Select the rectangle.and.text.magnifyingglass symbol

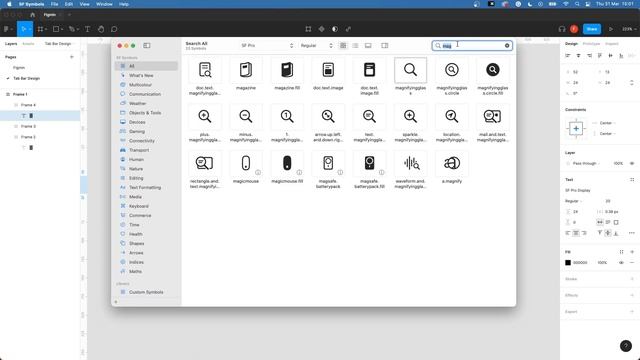click(204, 163)
